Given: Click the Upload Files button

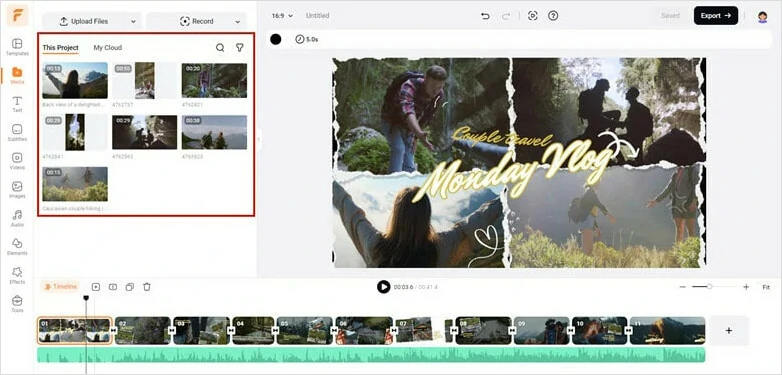Looking at the screenshot, I should coord(84,21).
